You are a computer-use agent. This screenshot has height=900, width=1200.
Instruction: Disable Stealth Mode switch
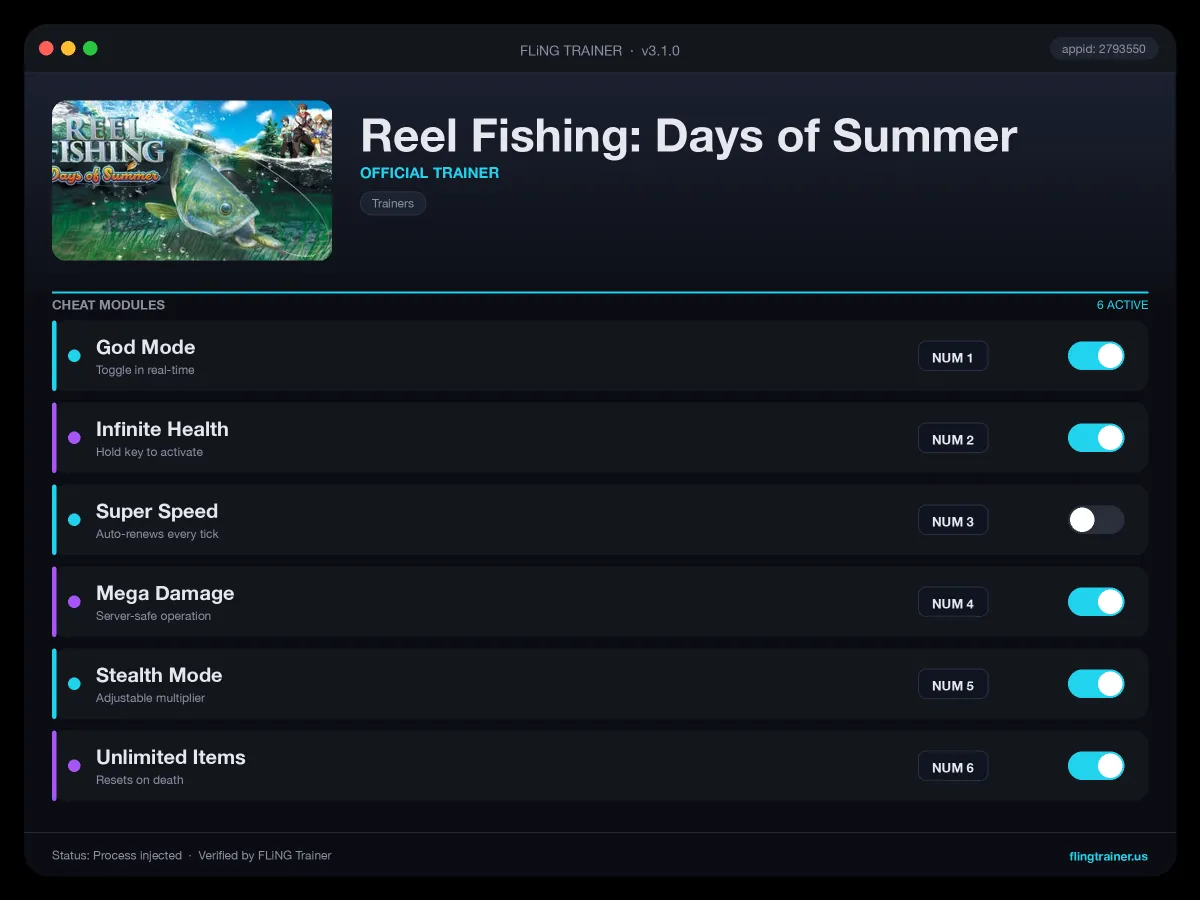1096,684
